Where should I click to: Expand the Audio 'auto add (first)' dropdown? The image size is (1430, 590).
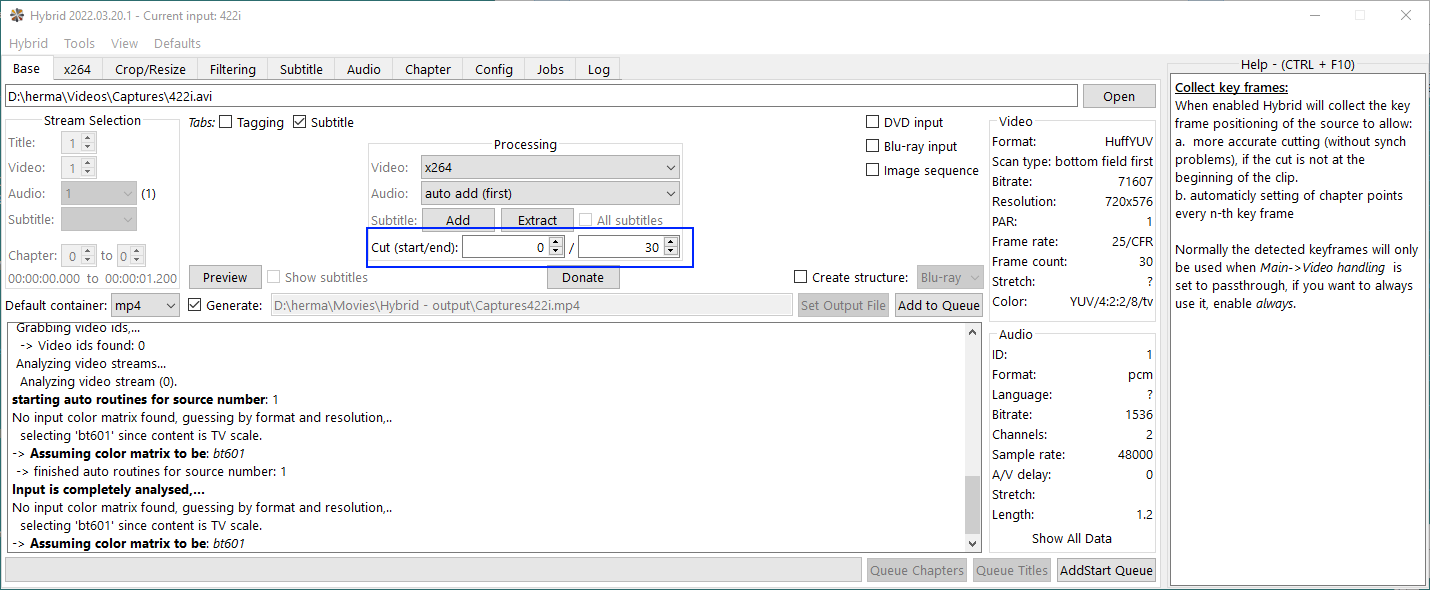click(551, 193)
